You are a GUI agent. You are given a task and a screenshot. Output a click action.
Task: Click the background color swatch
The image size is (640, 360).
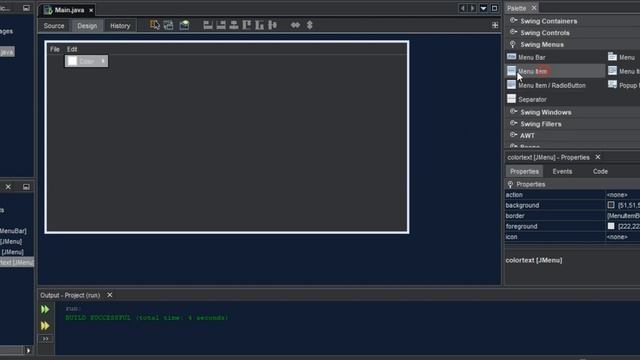pyautogui.click(x=611, y=205)
